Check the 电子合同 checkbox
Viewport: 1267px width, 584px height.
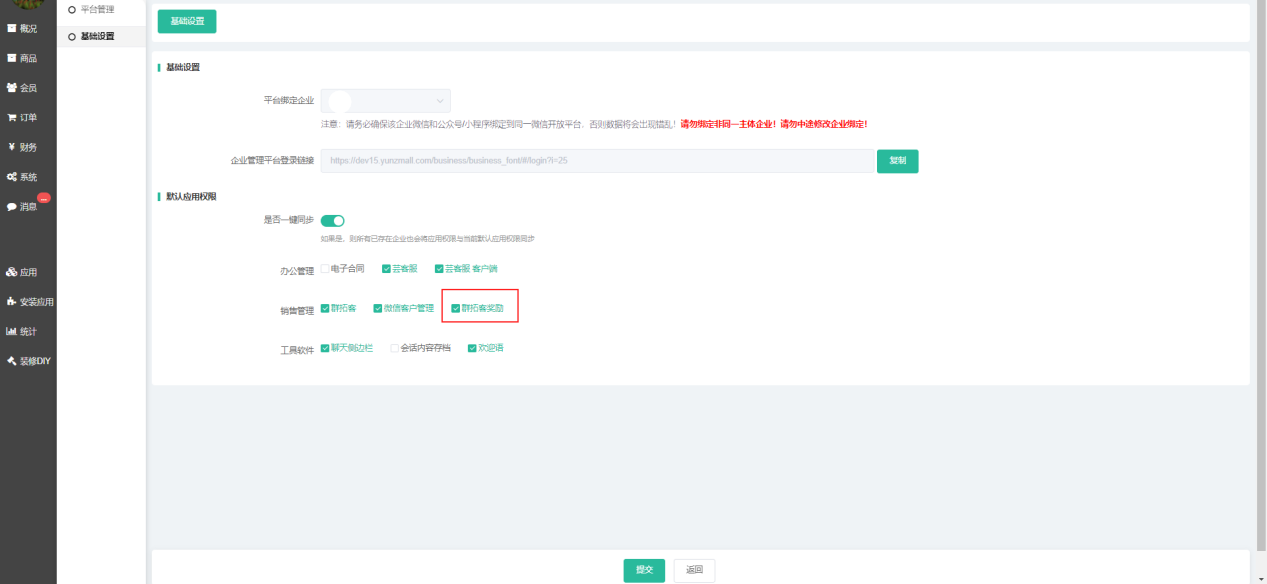point(324,269)
